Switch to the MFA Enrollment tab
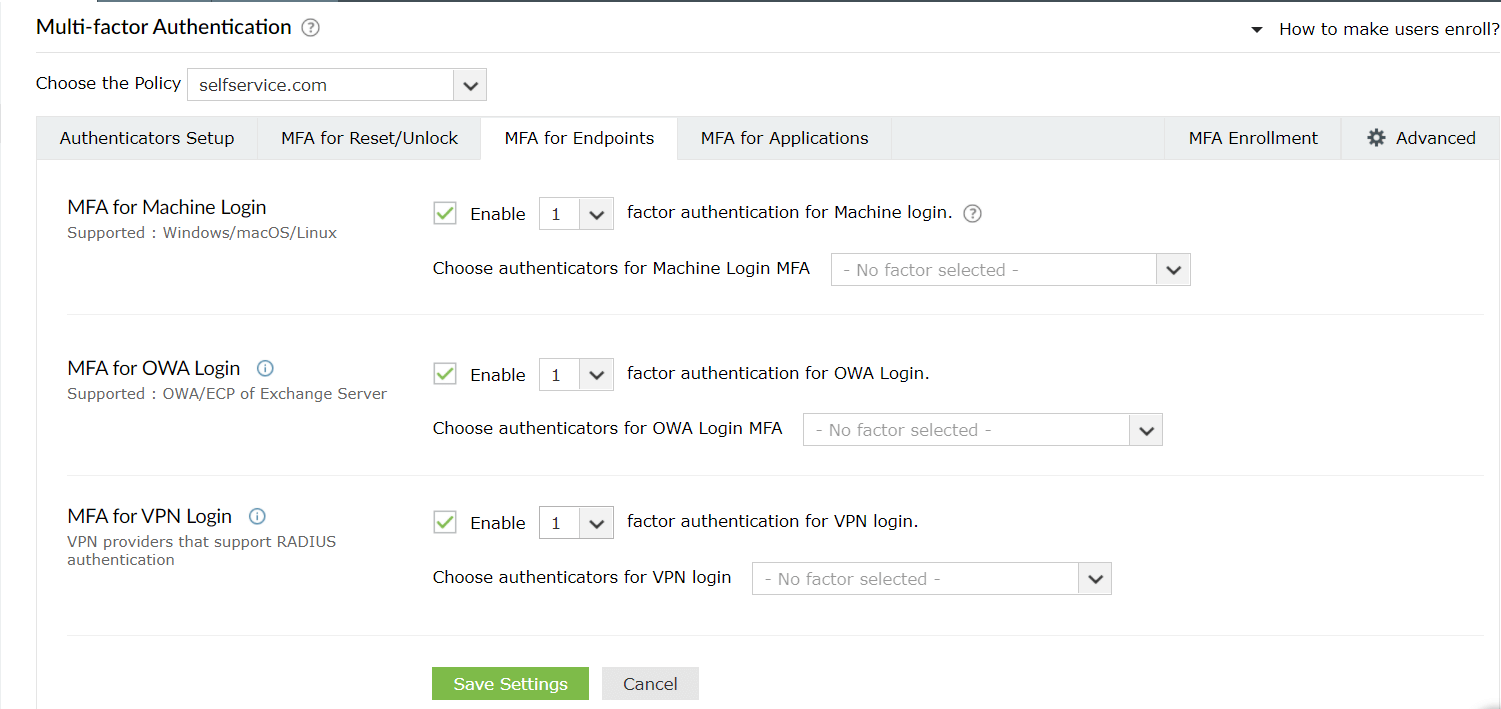Image resolution: width=1501 pixels, height=709 pixels. point(1252,137)
